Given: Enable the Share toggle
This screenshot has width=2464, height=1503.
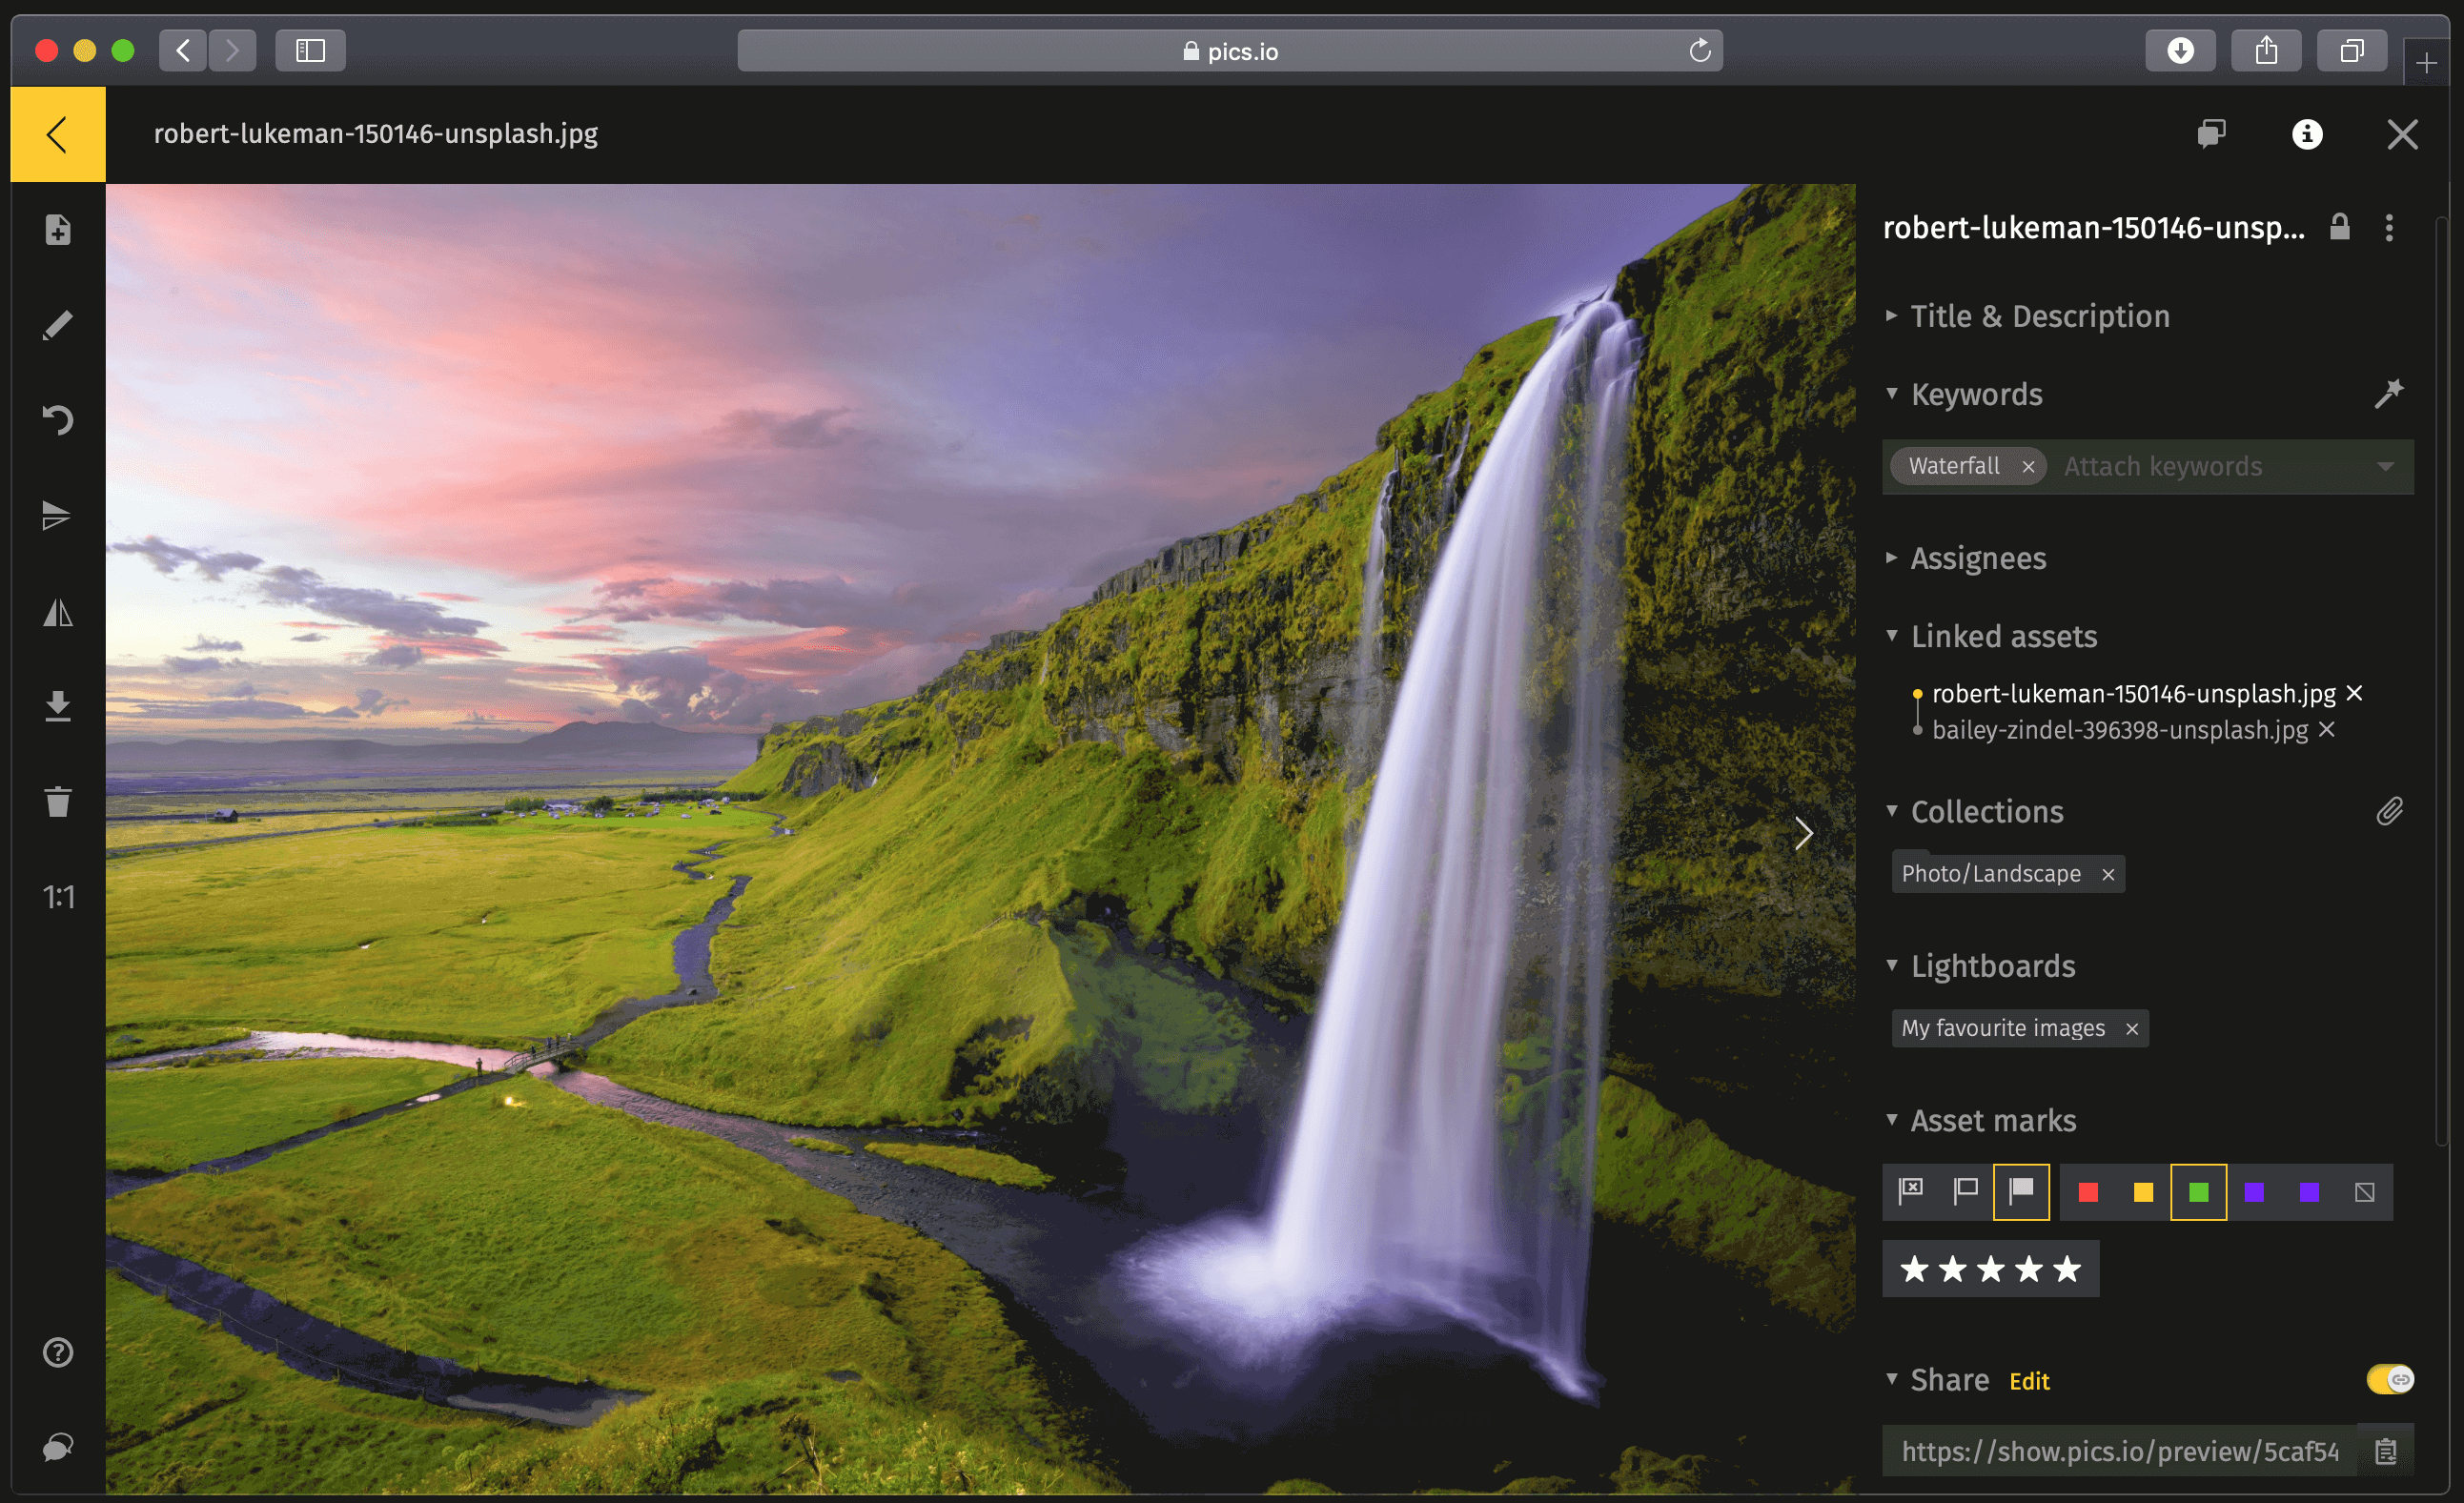Looking at the screenshot, I should (2390, 1379).
